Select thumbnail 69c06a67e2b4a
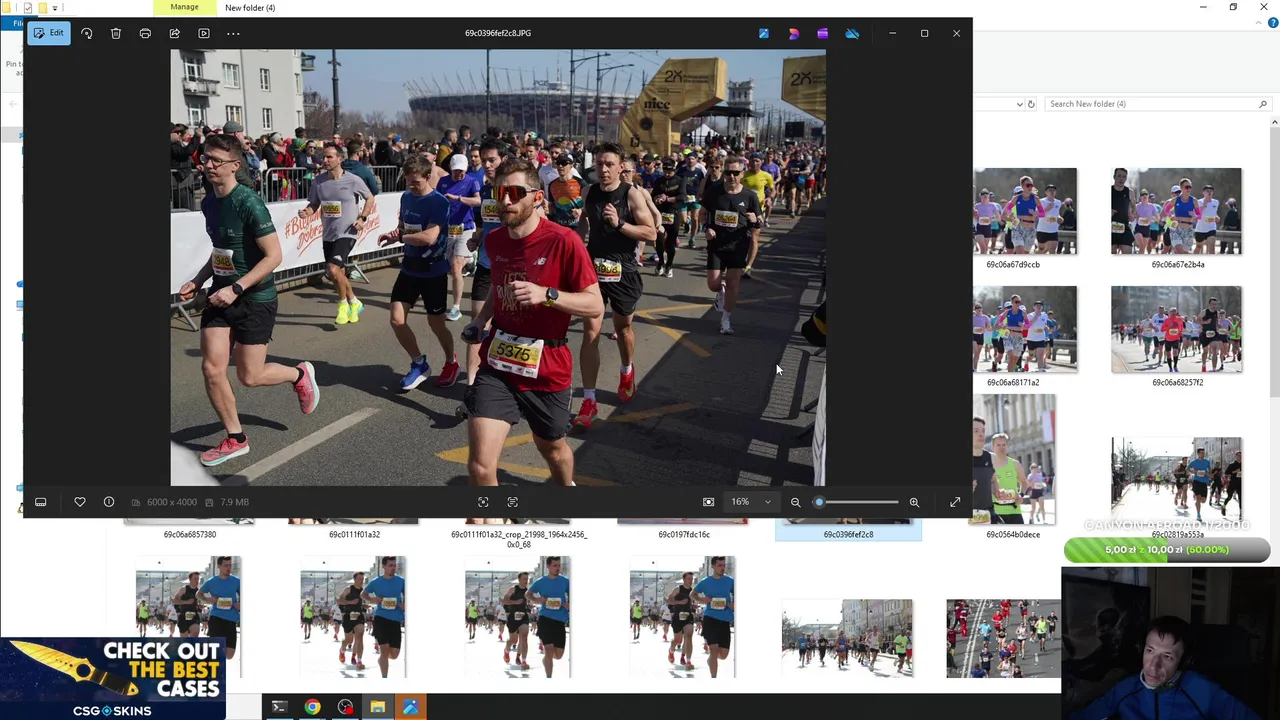 pos(1176,212)
